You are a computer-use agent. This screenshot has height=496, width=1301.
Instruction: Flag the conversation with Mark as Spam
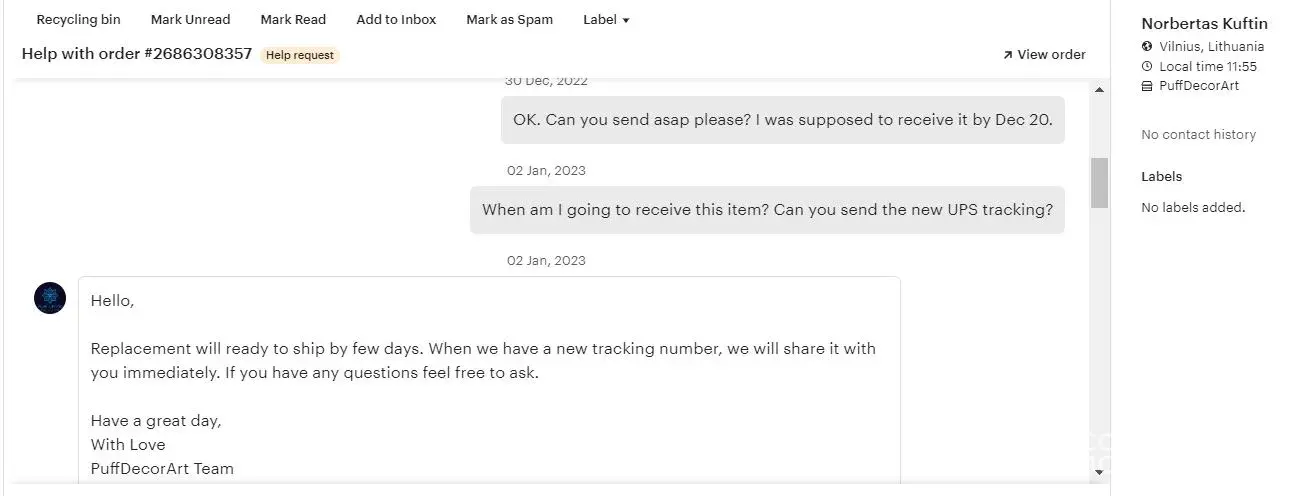coord(509,20)
